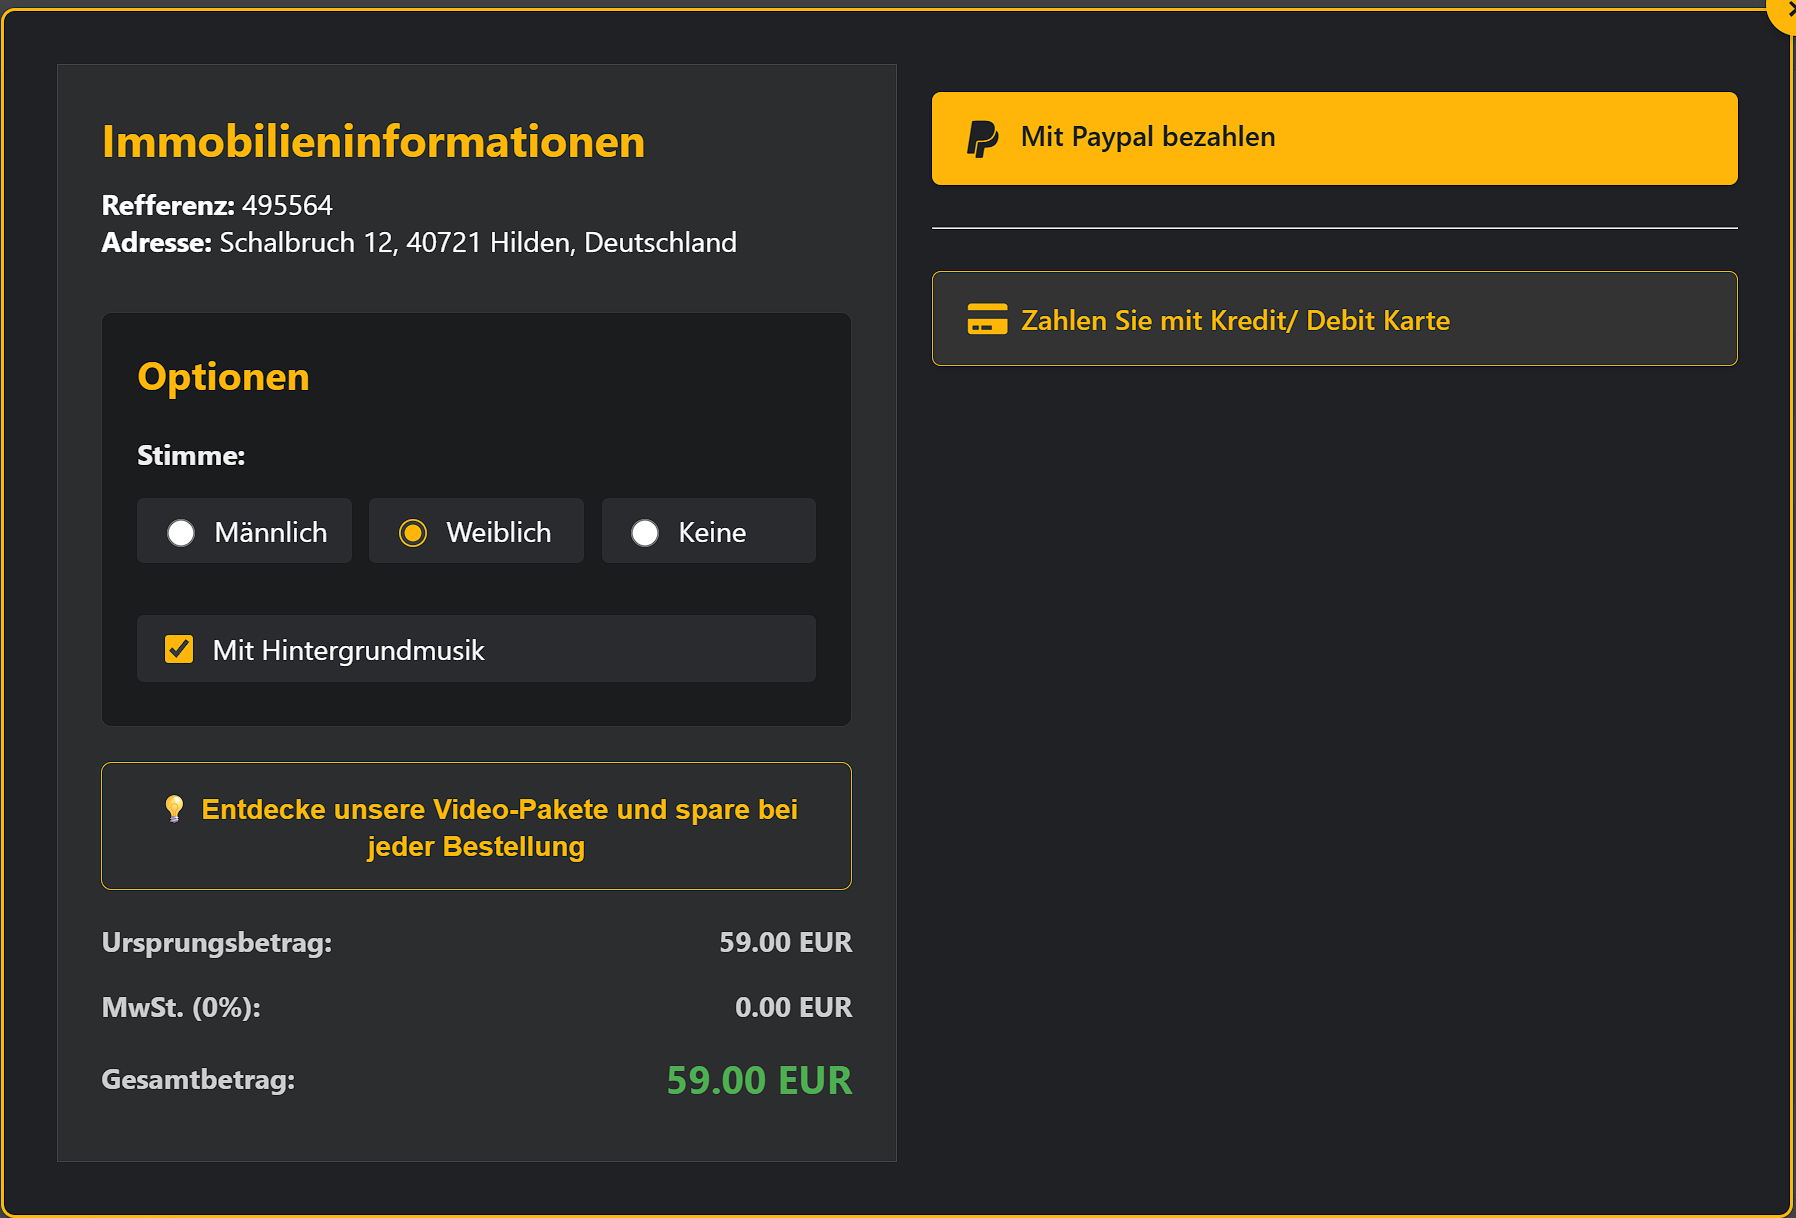
Task: Click the Refferenz number 495564
Action: (x=287, y=205)
